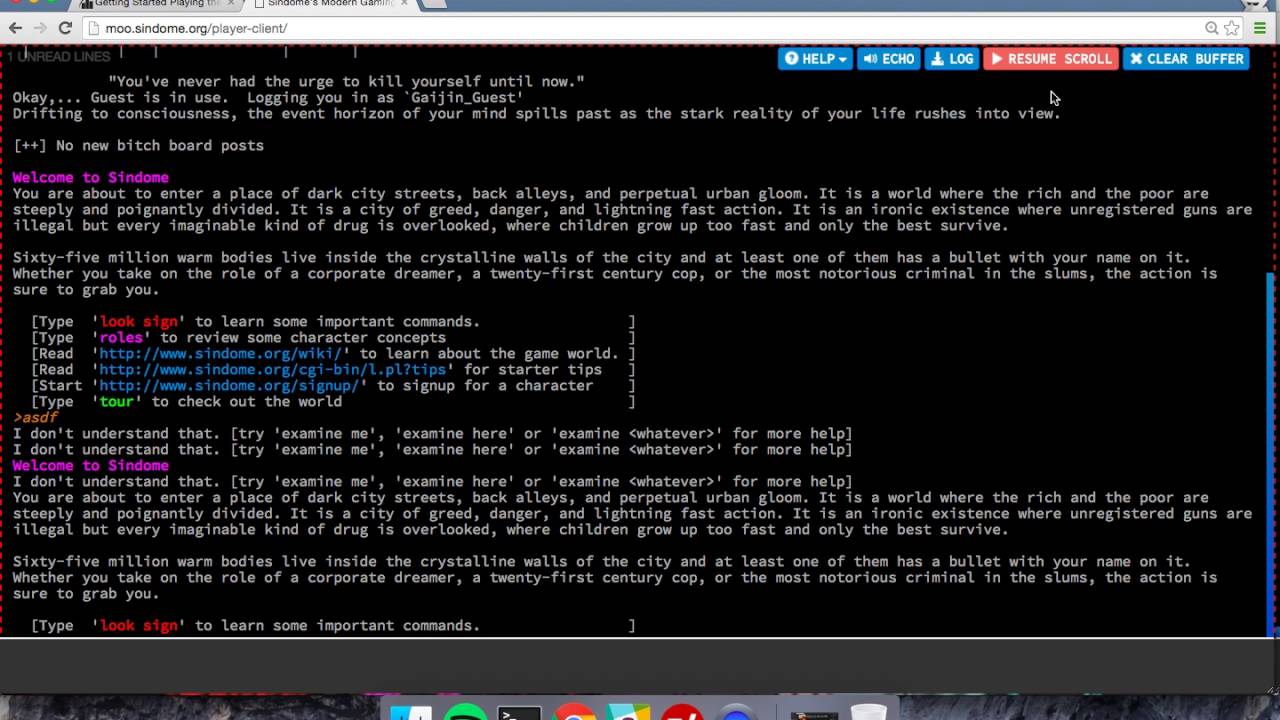Open Terminal from the dock
The image size is (1280, 720).
pos(519,712)
